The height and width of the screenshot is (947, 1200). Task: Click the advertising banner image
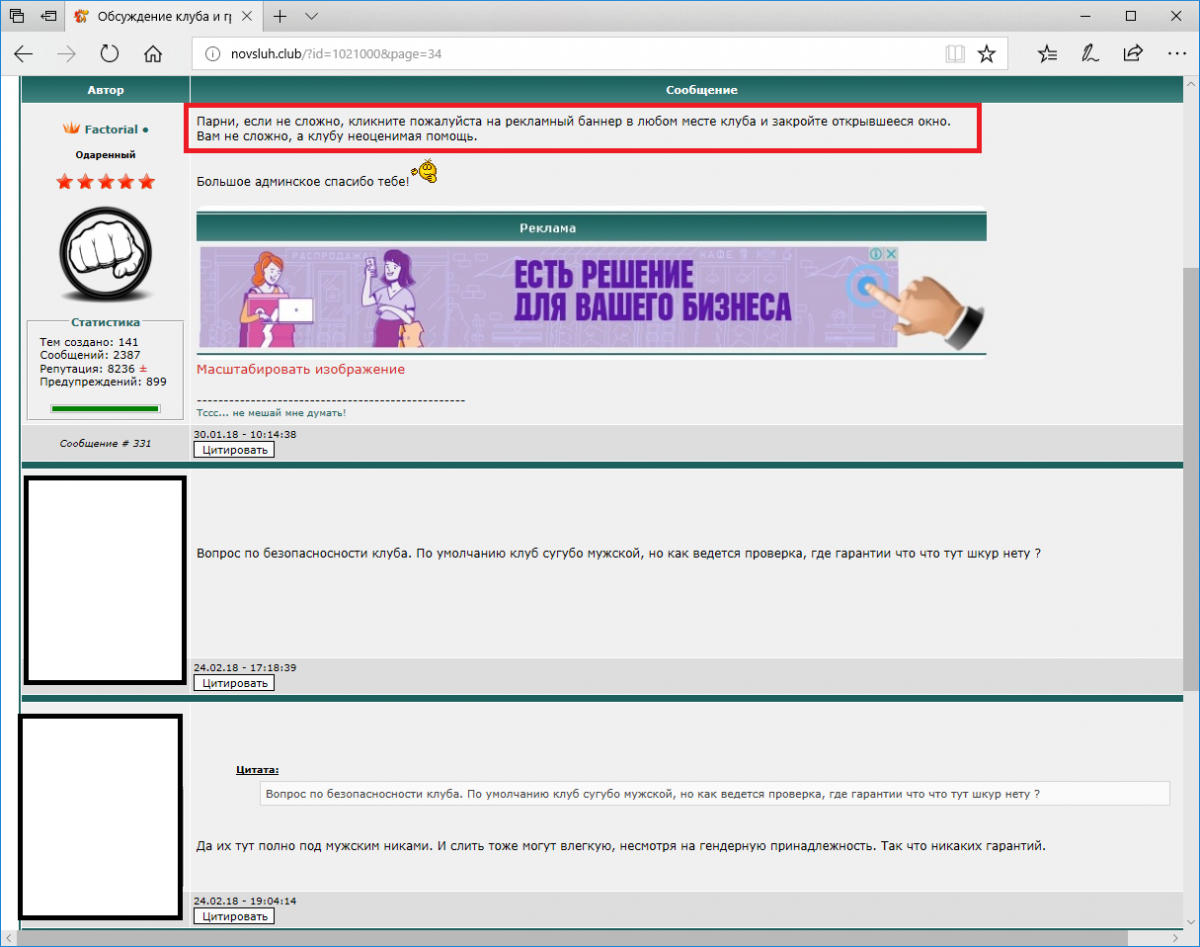click(548, 297)
